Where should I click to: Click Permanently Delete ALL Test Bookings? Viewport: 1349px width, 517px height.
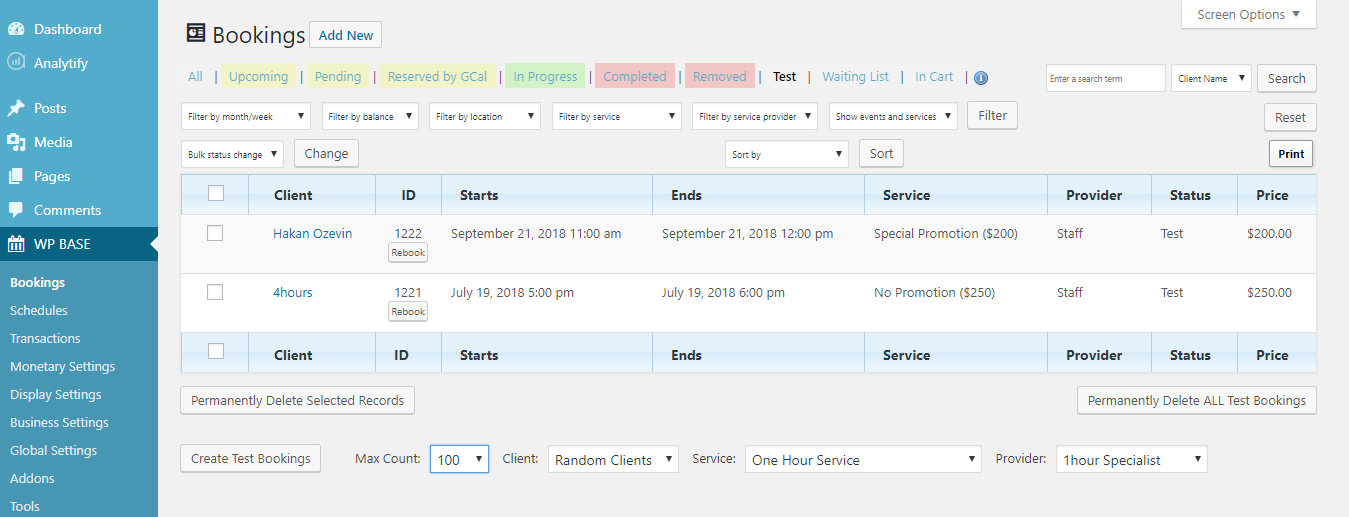tap(1197, 400)
